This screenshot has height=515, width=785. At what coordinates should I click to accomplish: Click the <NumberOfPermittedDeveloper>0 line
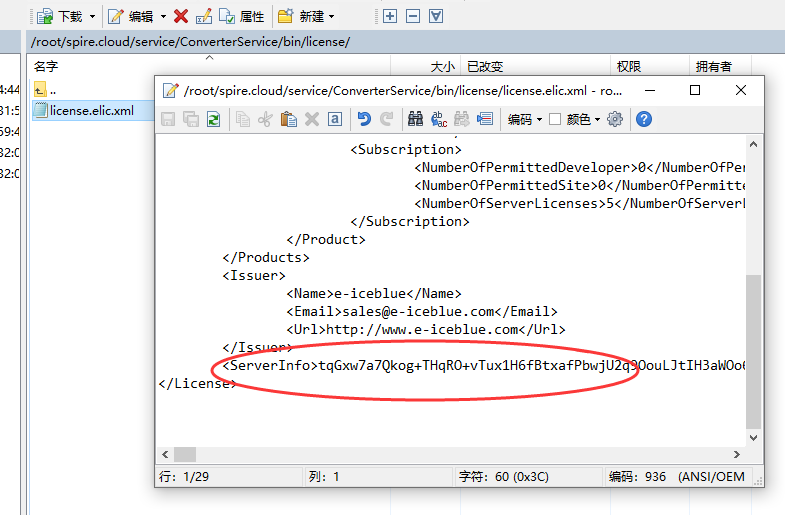[580, 168]
